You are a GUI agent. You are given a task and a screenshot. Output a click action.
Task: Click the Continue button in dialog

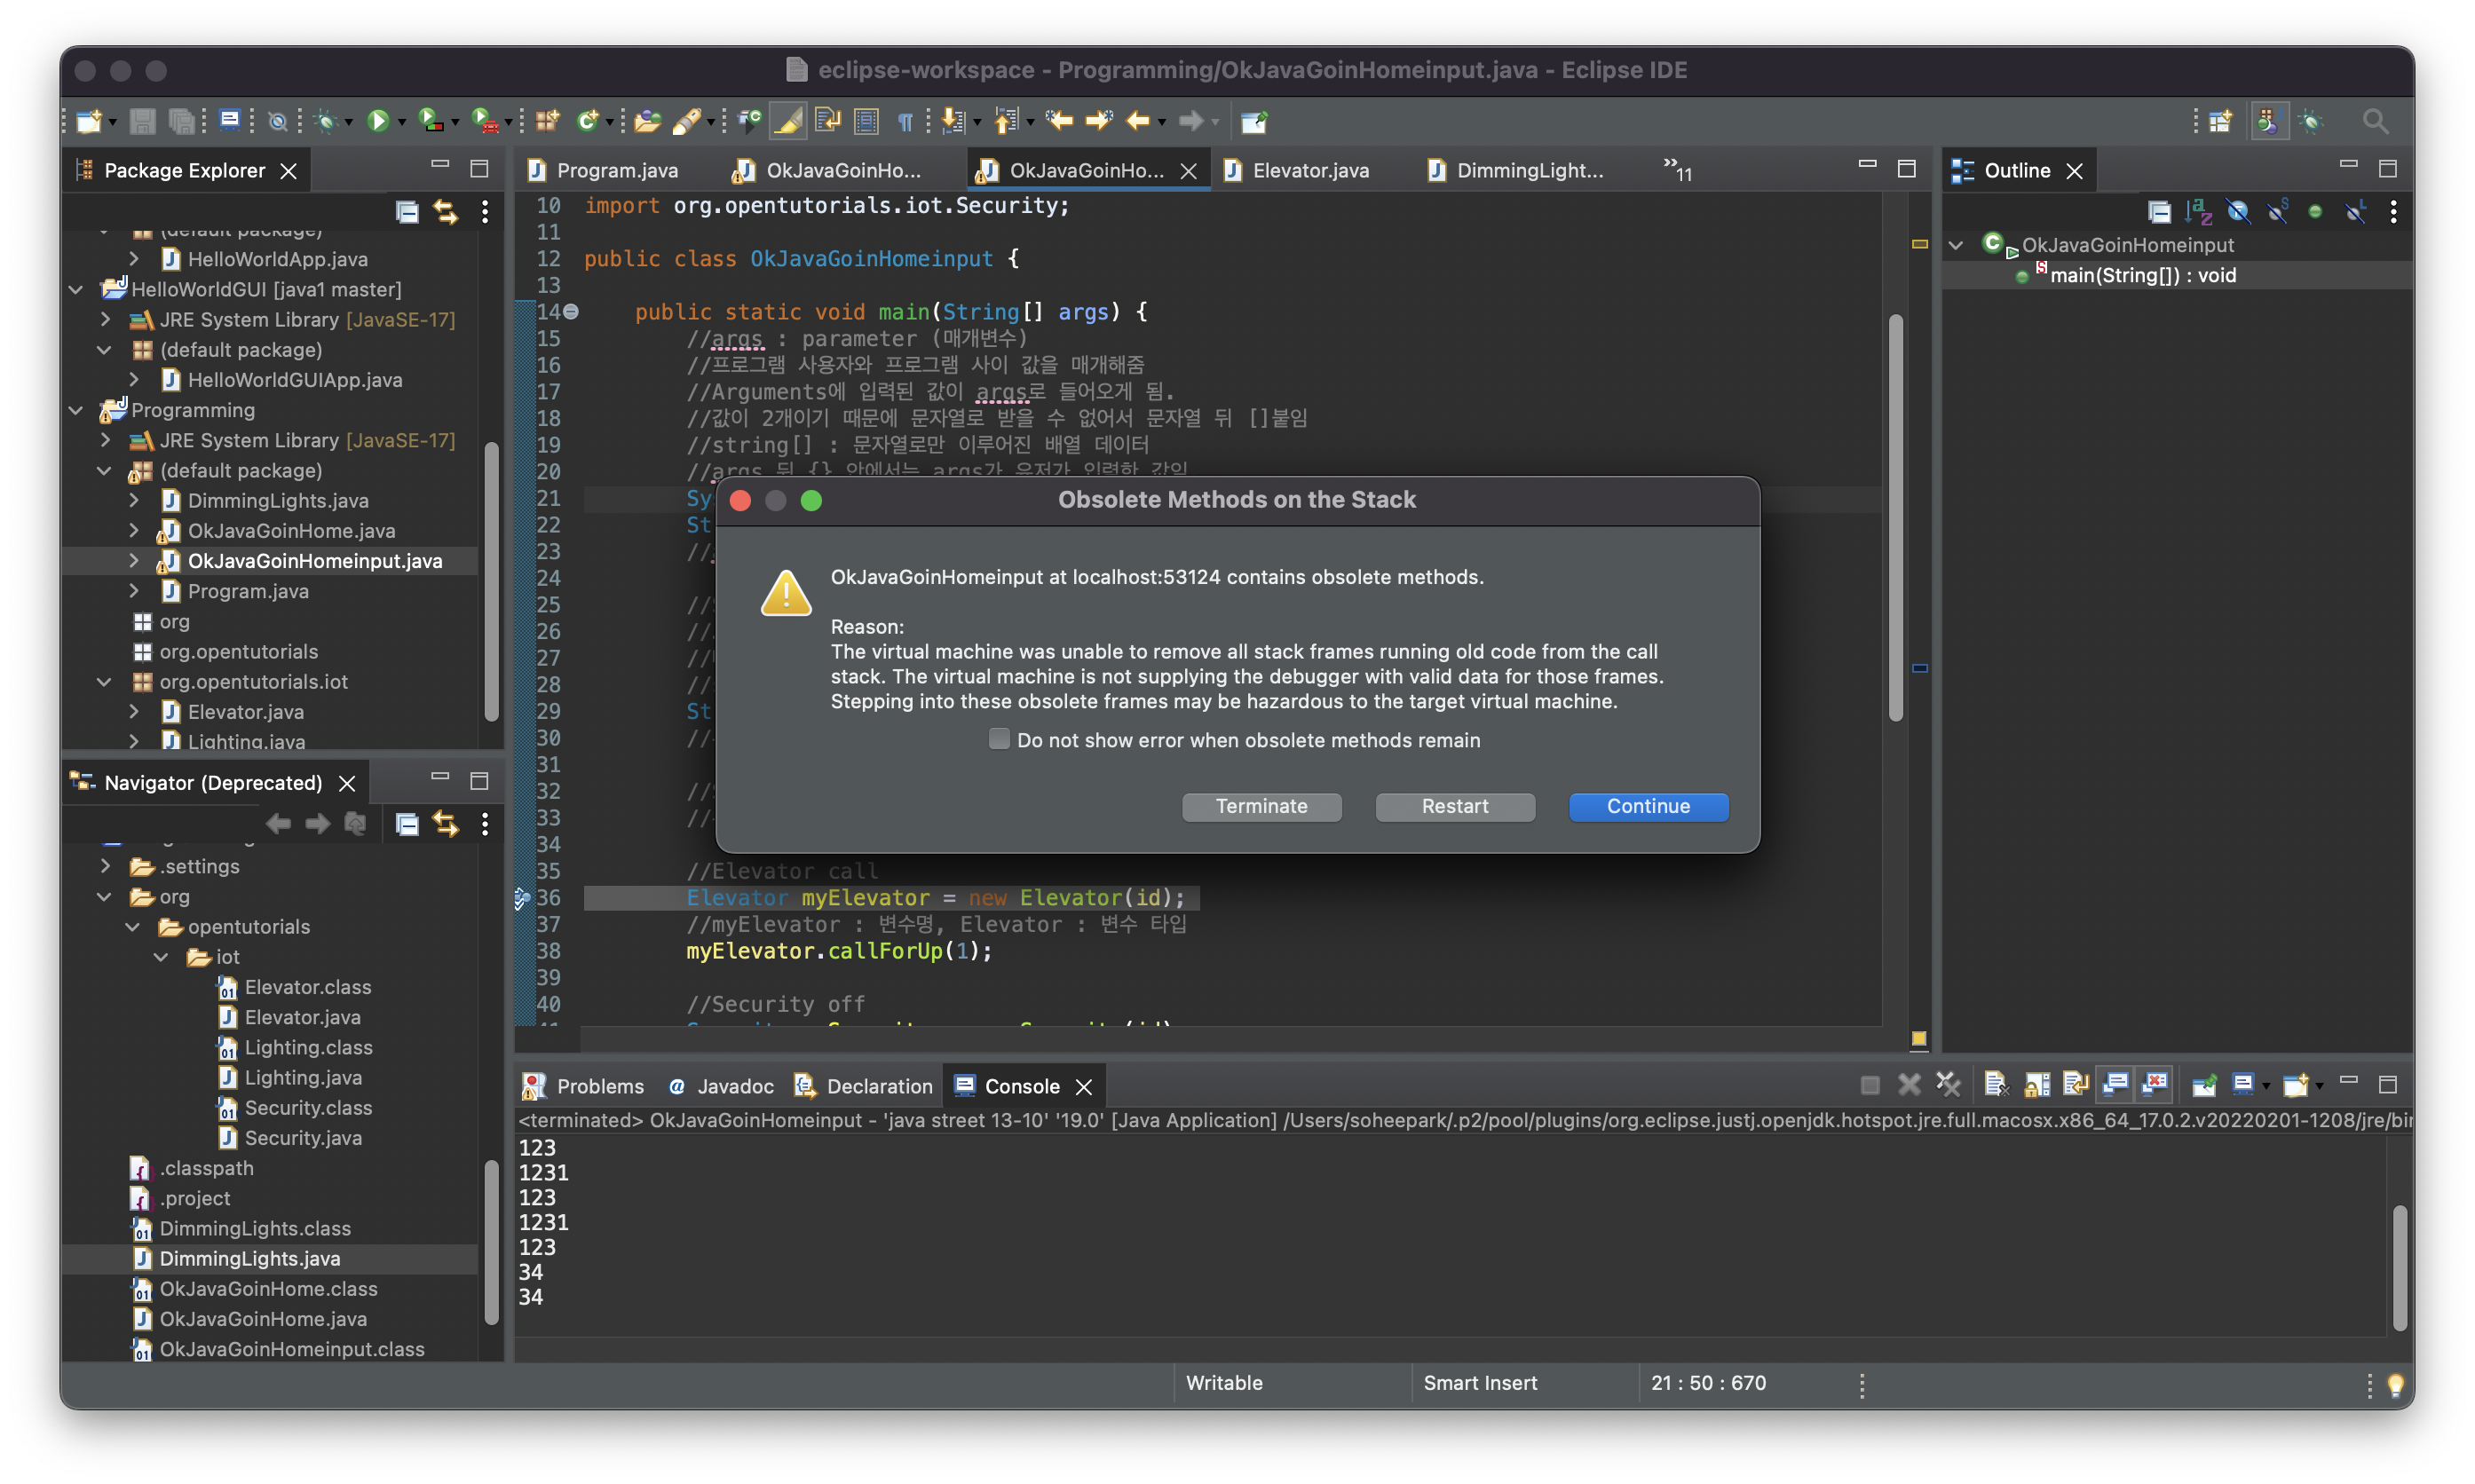click(x=1647, y=806)
